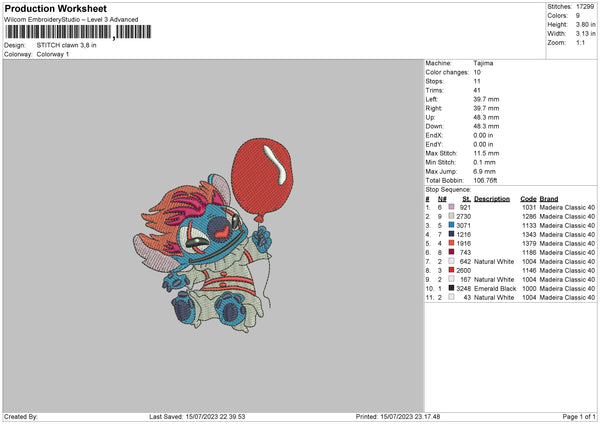Click thread code 1133 in row 3
This screenshot has height=424, width=600.
(x=529, y=225)
